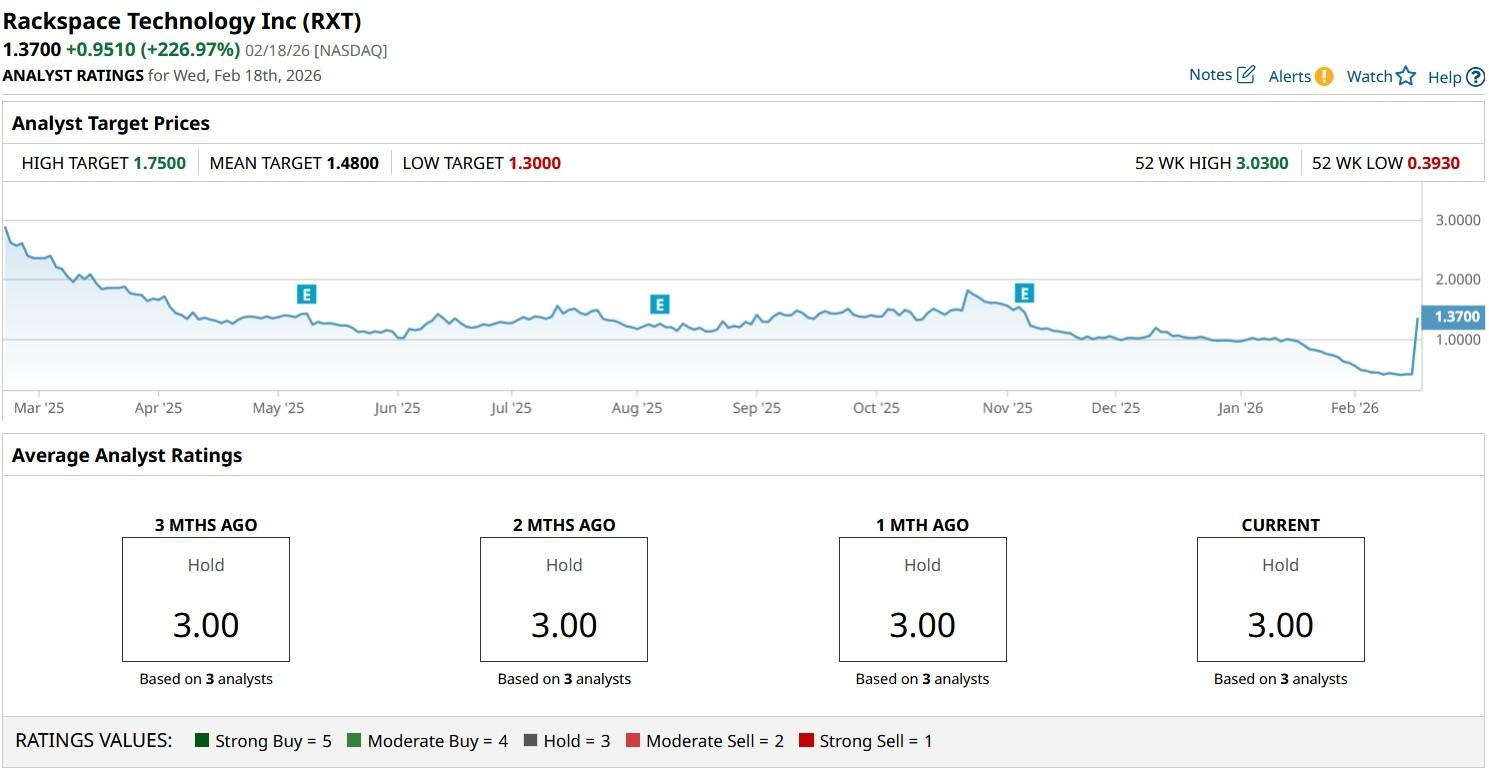Click the Help question mark icon
The height and width of the screenshot is (769, 1489).
click(1475, 77)
